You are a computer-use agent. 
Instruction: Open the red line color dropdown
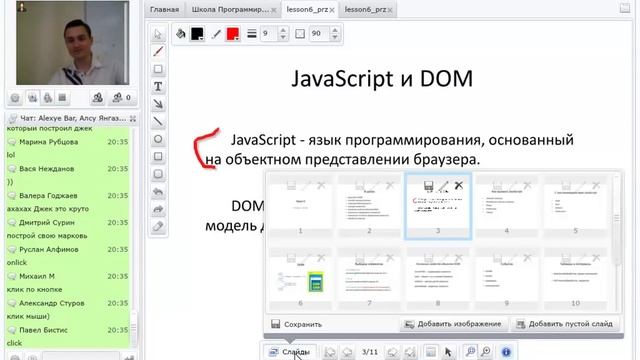[233, 33]
